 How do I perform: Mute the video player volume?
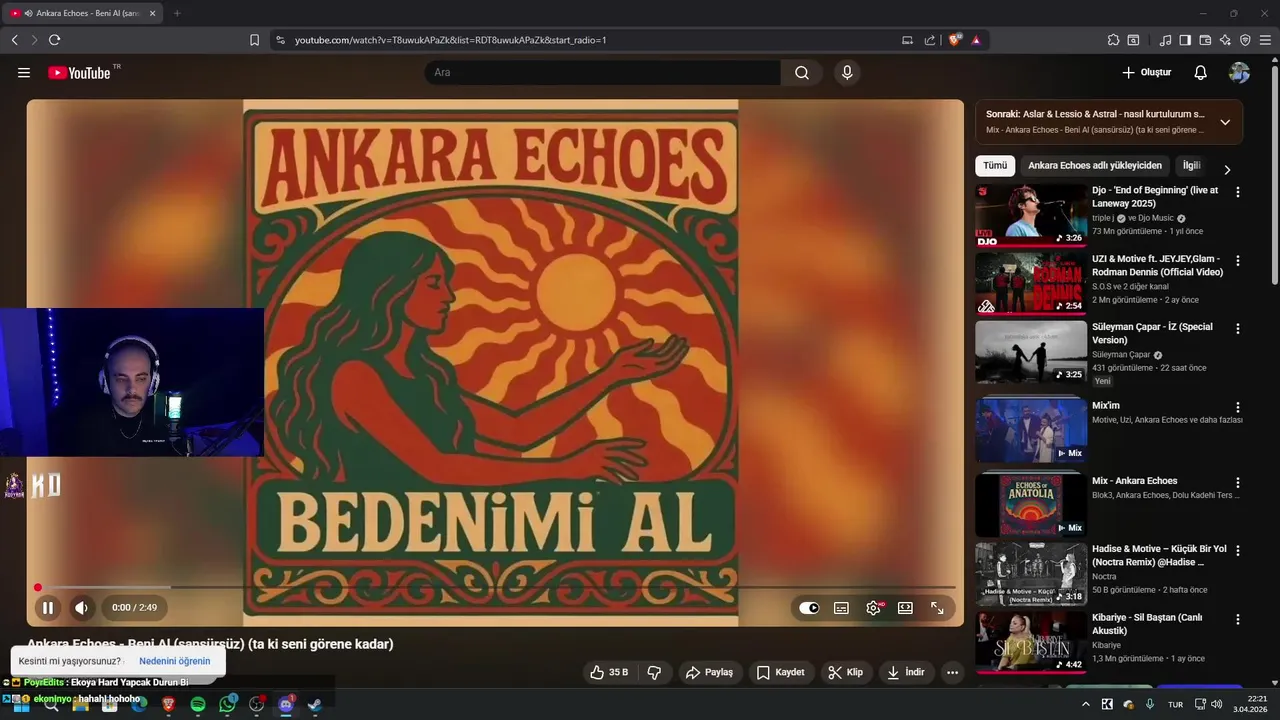coord(82,607)
